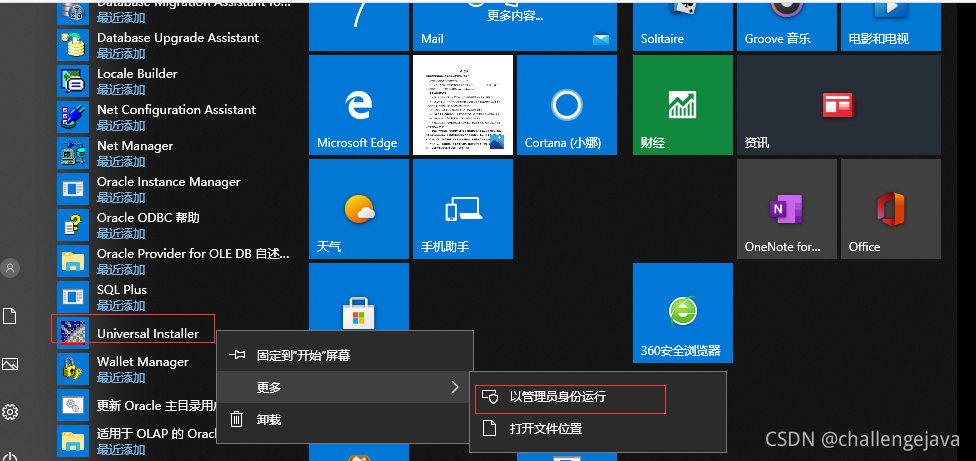Open the 财经 finance tile
This screenshot has height=461, width=976.
pyautogui.click(x=683, y=105)
